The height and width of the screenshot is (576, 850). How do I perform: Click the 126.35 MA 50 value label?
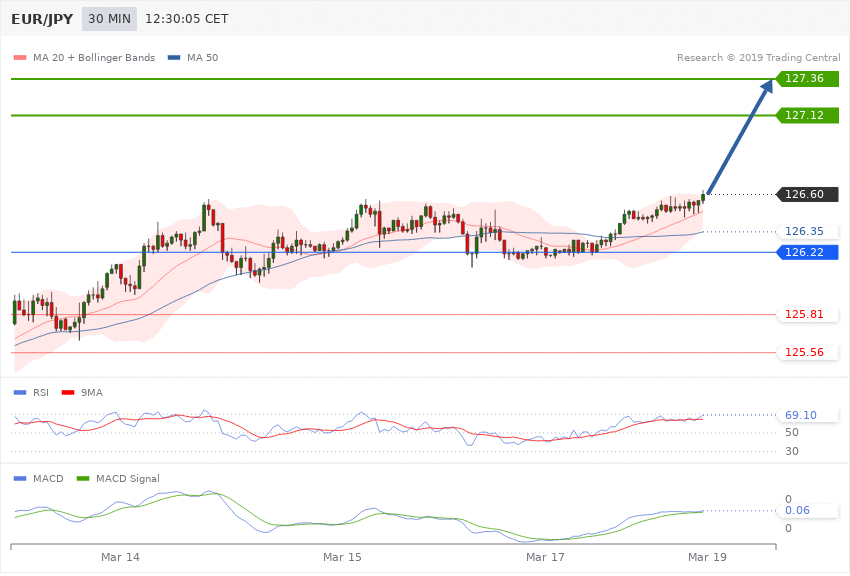(808, 231)
